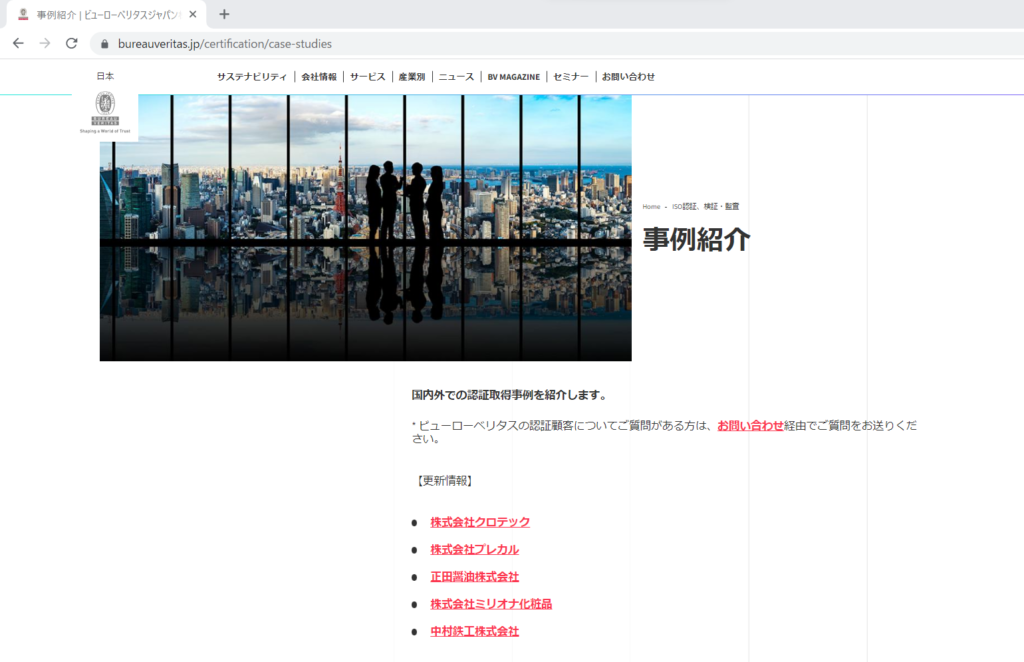
Task: Click the tab favicon for 事例紹介
Action: [x=23, y=14]
